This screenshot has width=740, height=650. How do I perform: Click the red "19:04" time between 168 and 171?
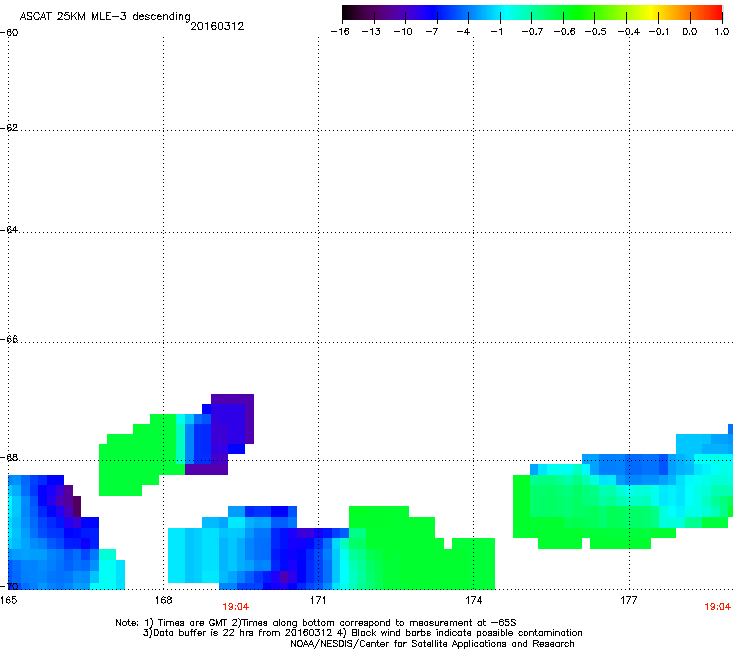click(235, 607)
